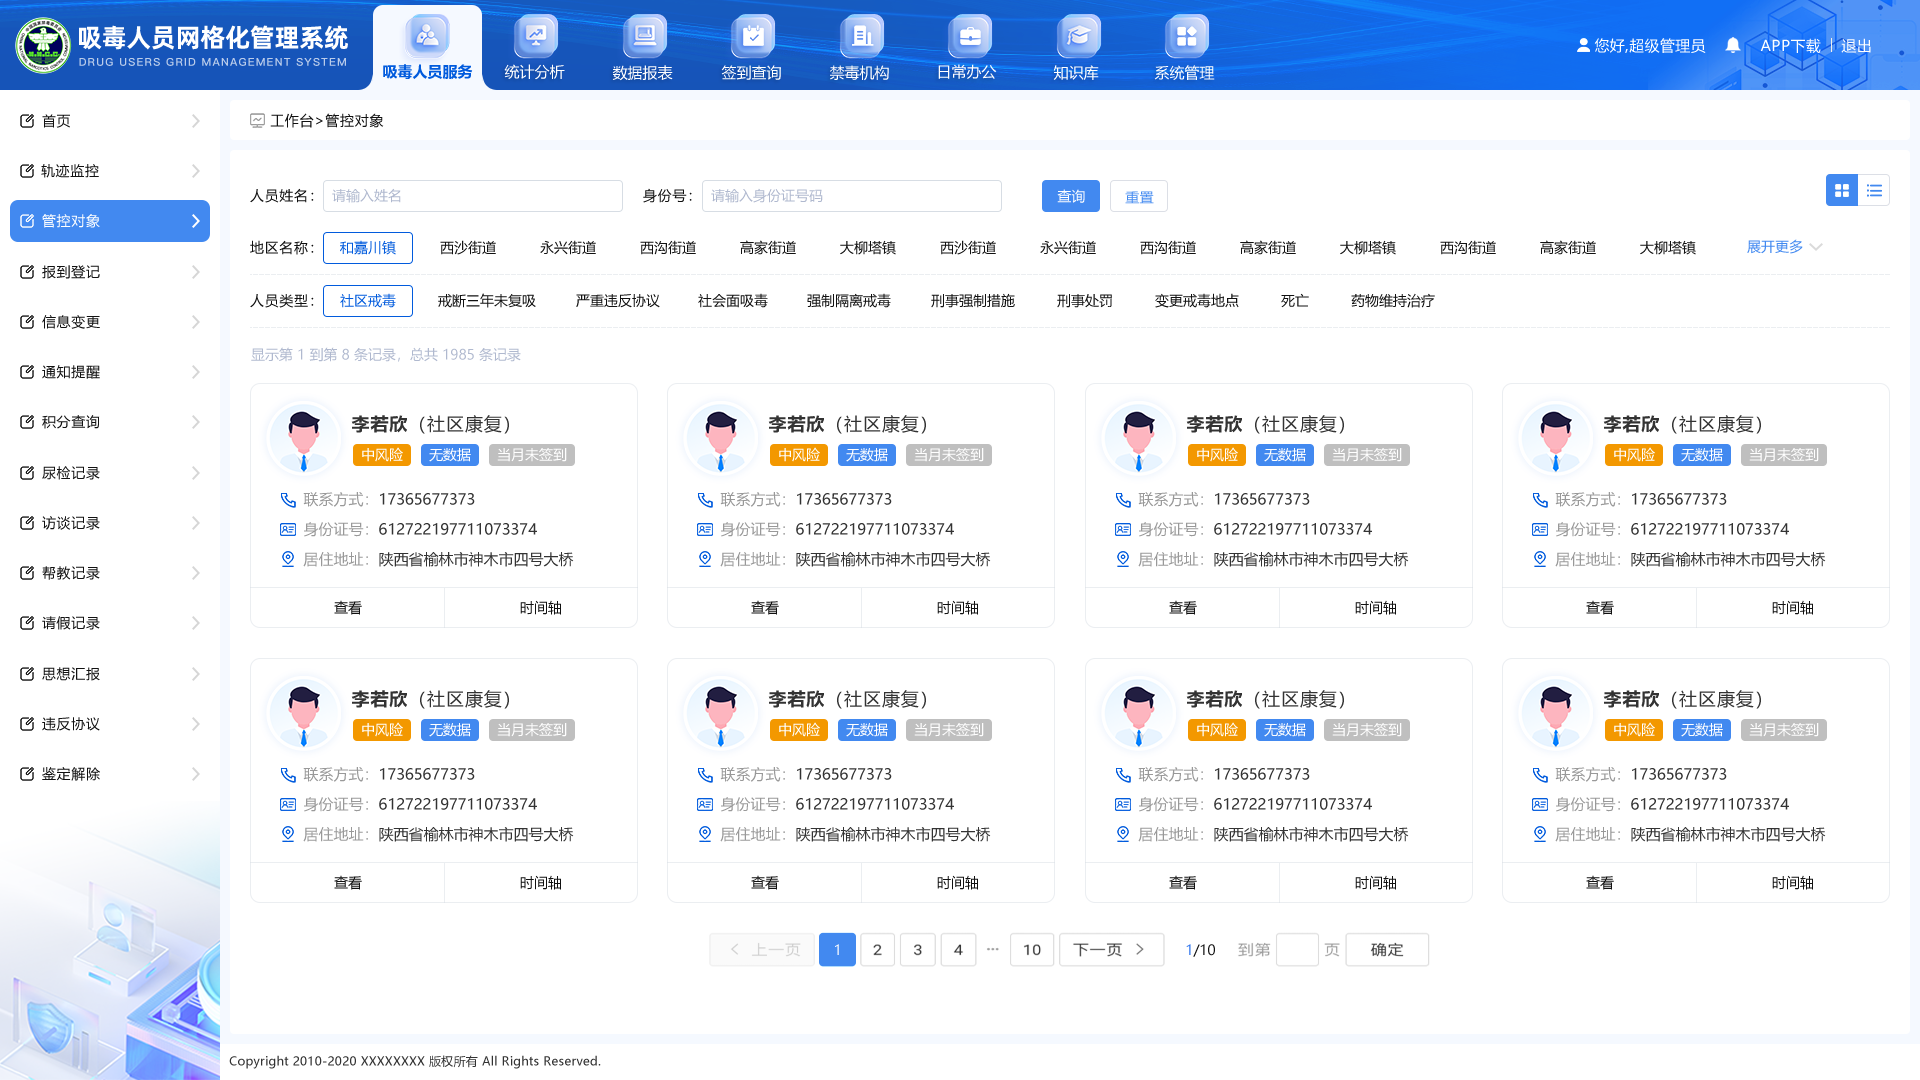Open 思想汇报 in the sidebar
This screenshot has width=1920, height=1080.
pyautogui.click(x=110, y=674)
